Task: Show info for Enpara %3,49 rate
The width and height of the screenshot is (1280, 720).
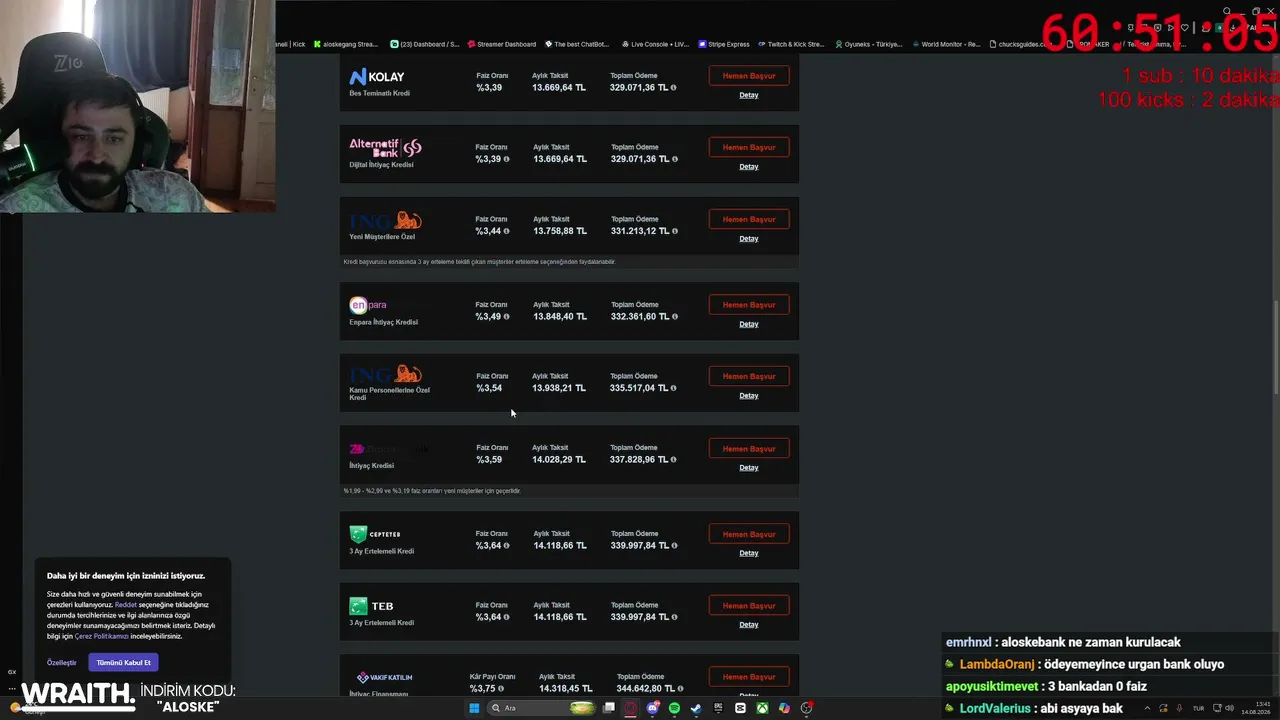Action: tap(506, 317)
